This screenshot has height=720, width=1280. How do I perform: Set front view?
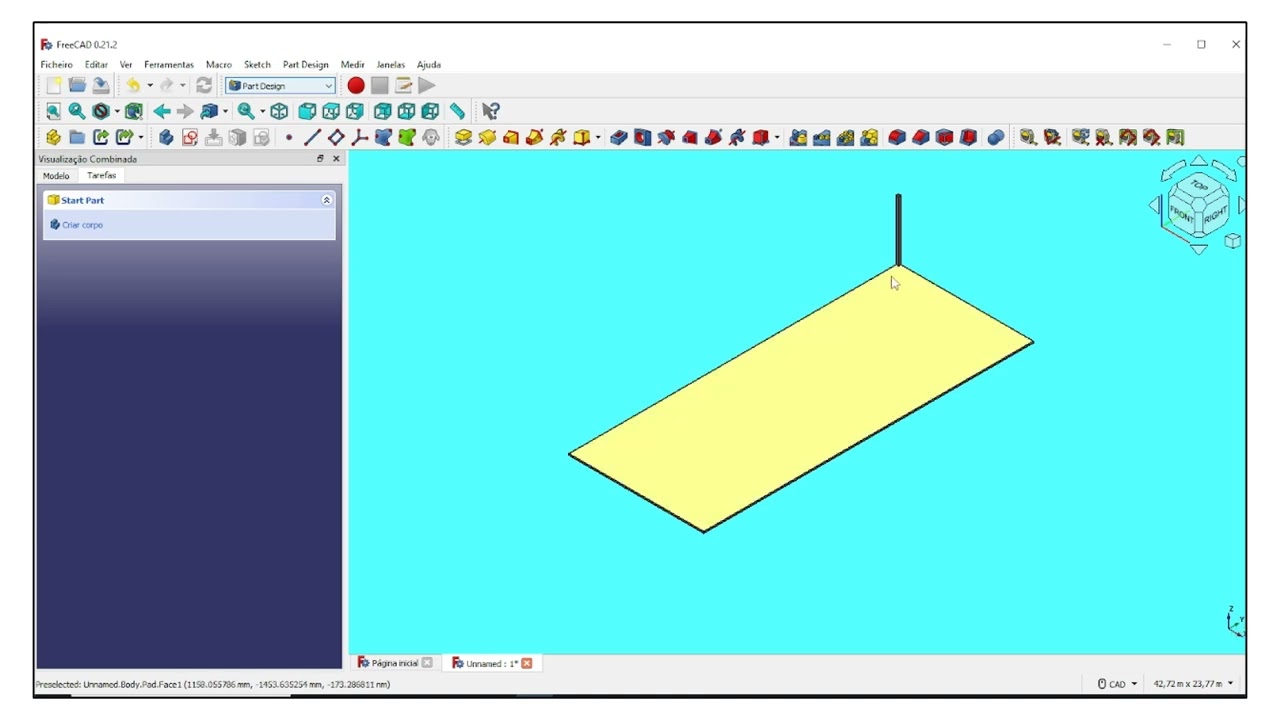[x=307, y=112]
